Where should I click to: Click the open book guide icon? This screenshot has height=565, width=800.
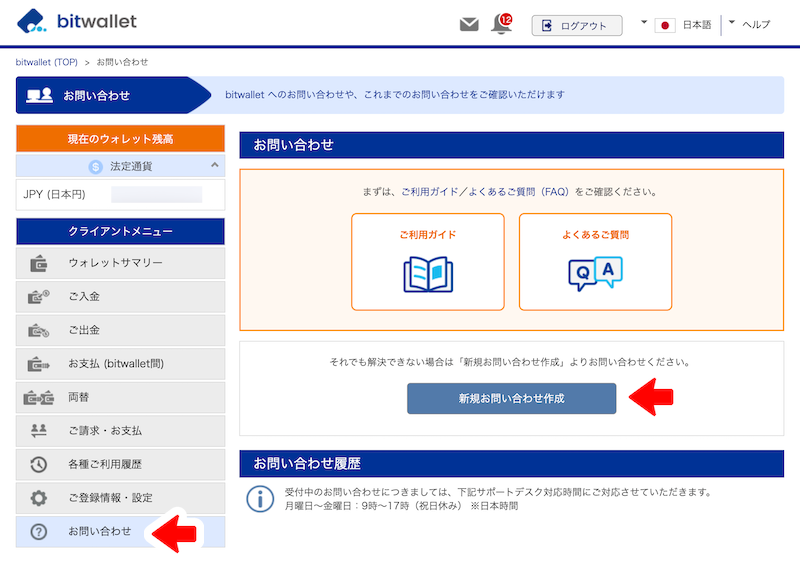click(428, 274)
